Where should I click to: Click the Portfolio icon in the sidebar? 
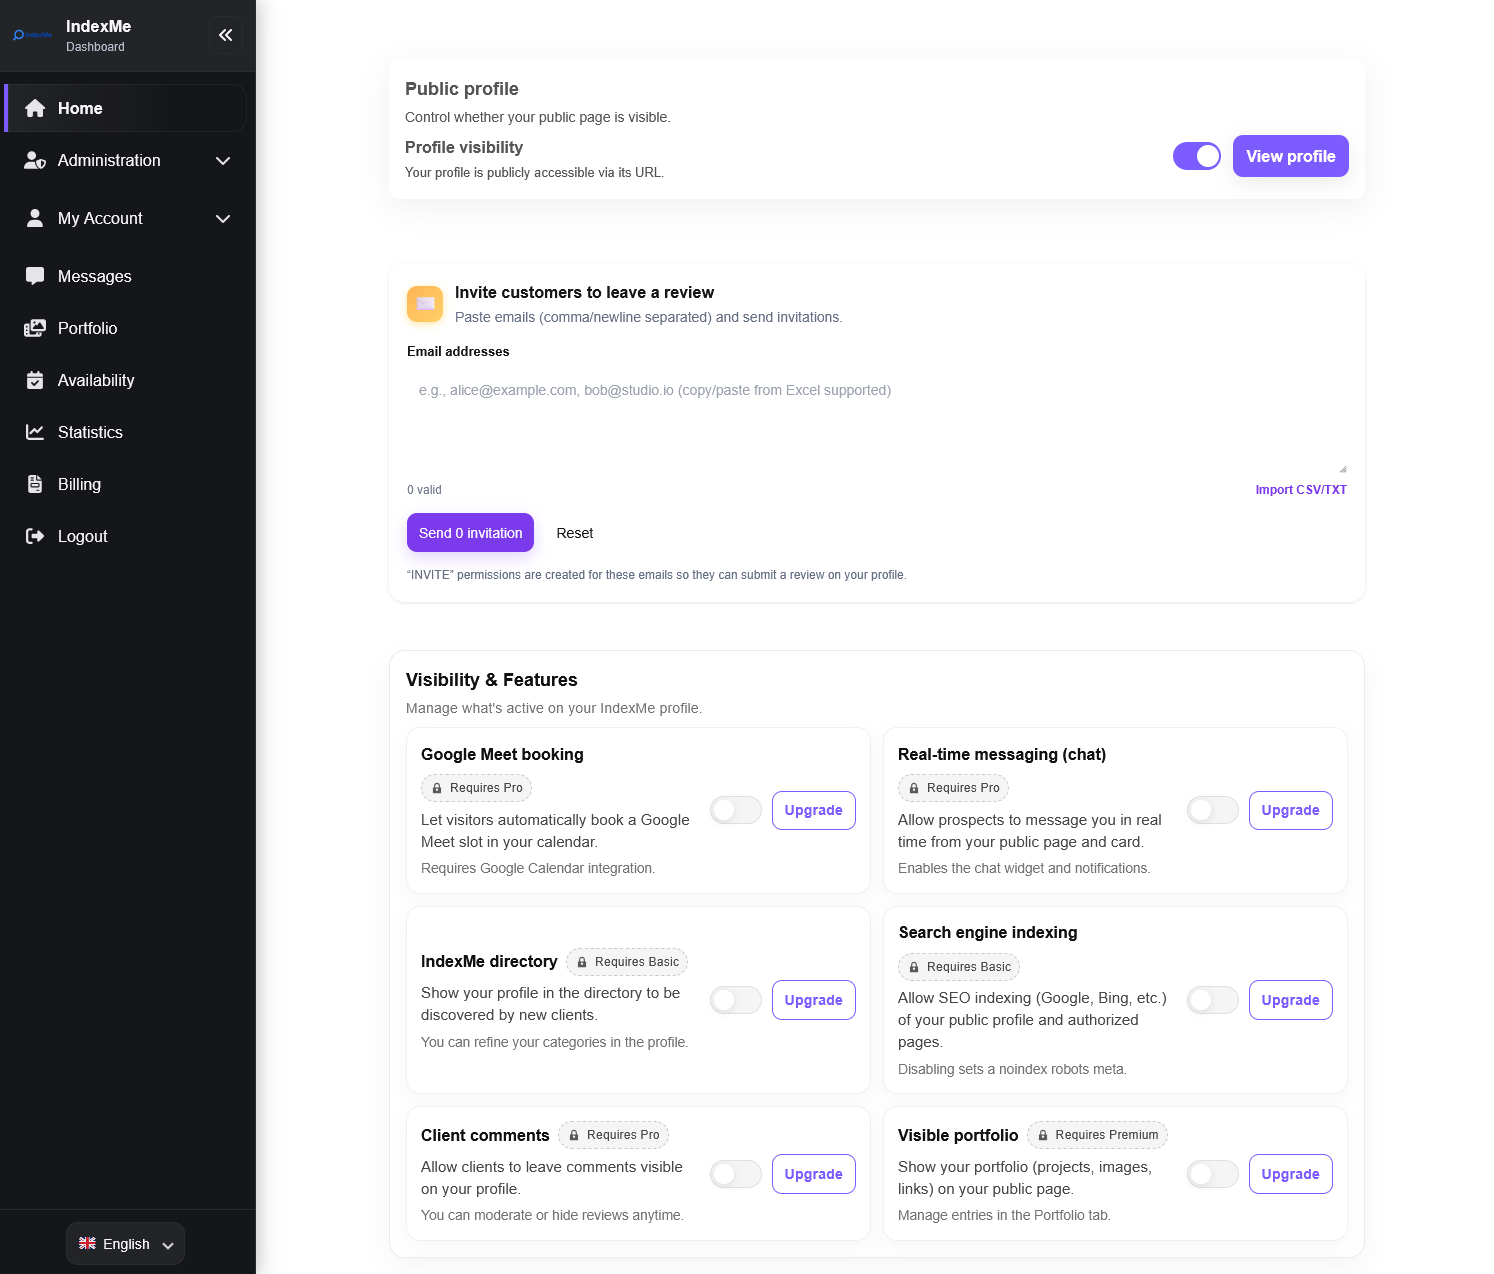point(35,328)
